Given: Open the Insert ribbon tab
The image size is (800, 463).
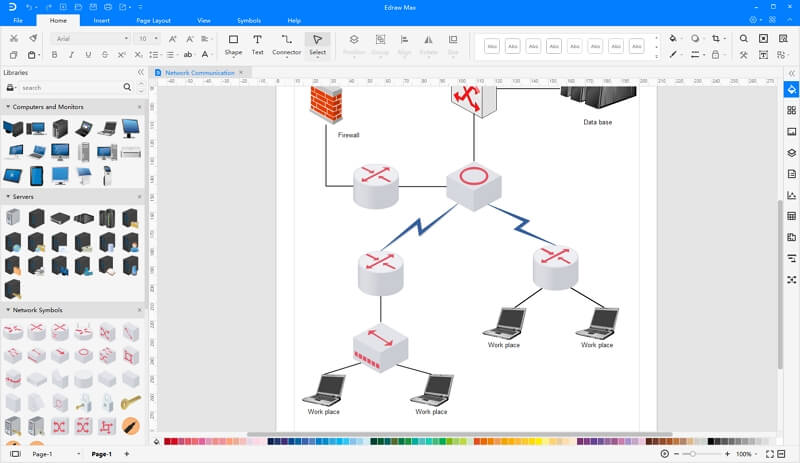Looking at the screenshot, I should click(x=102, y=20).
